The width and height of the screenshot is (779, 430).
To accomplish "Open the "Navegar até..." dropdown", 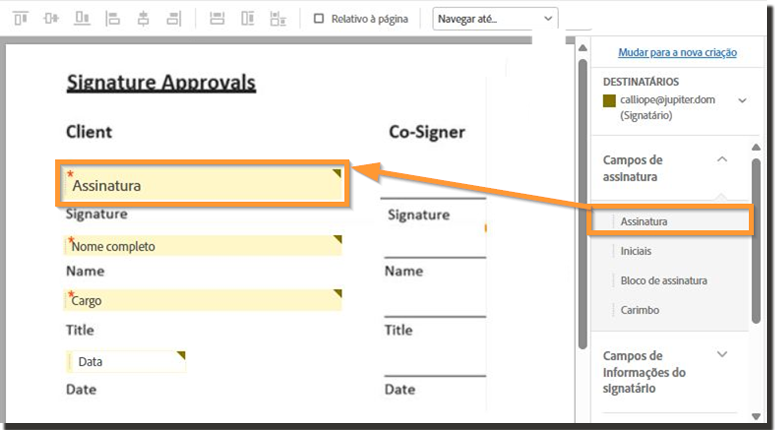I will (x=494, y=18).
